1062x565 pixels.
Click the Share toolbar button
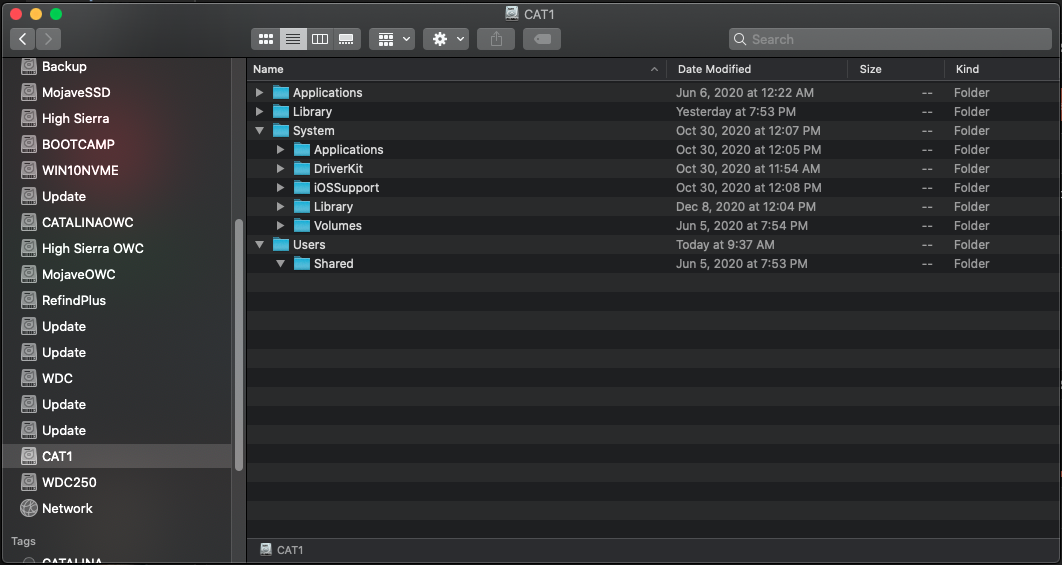point(496,39)
